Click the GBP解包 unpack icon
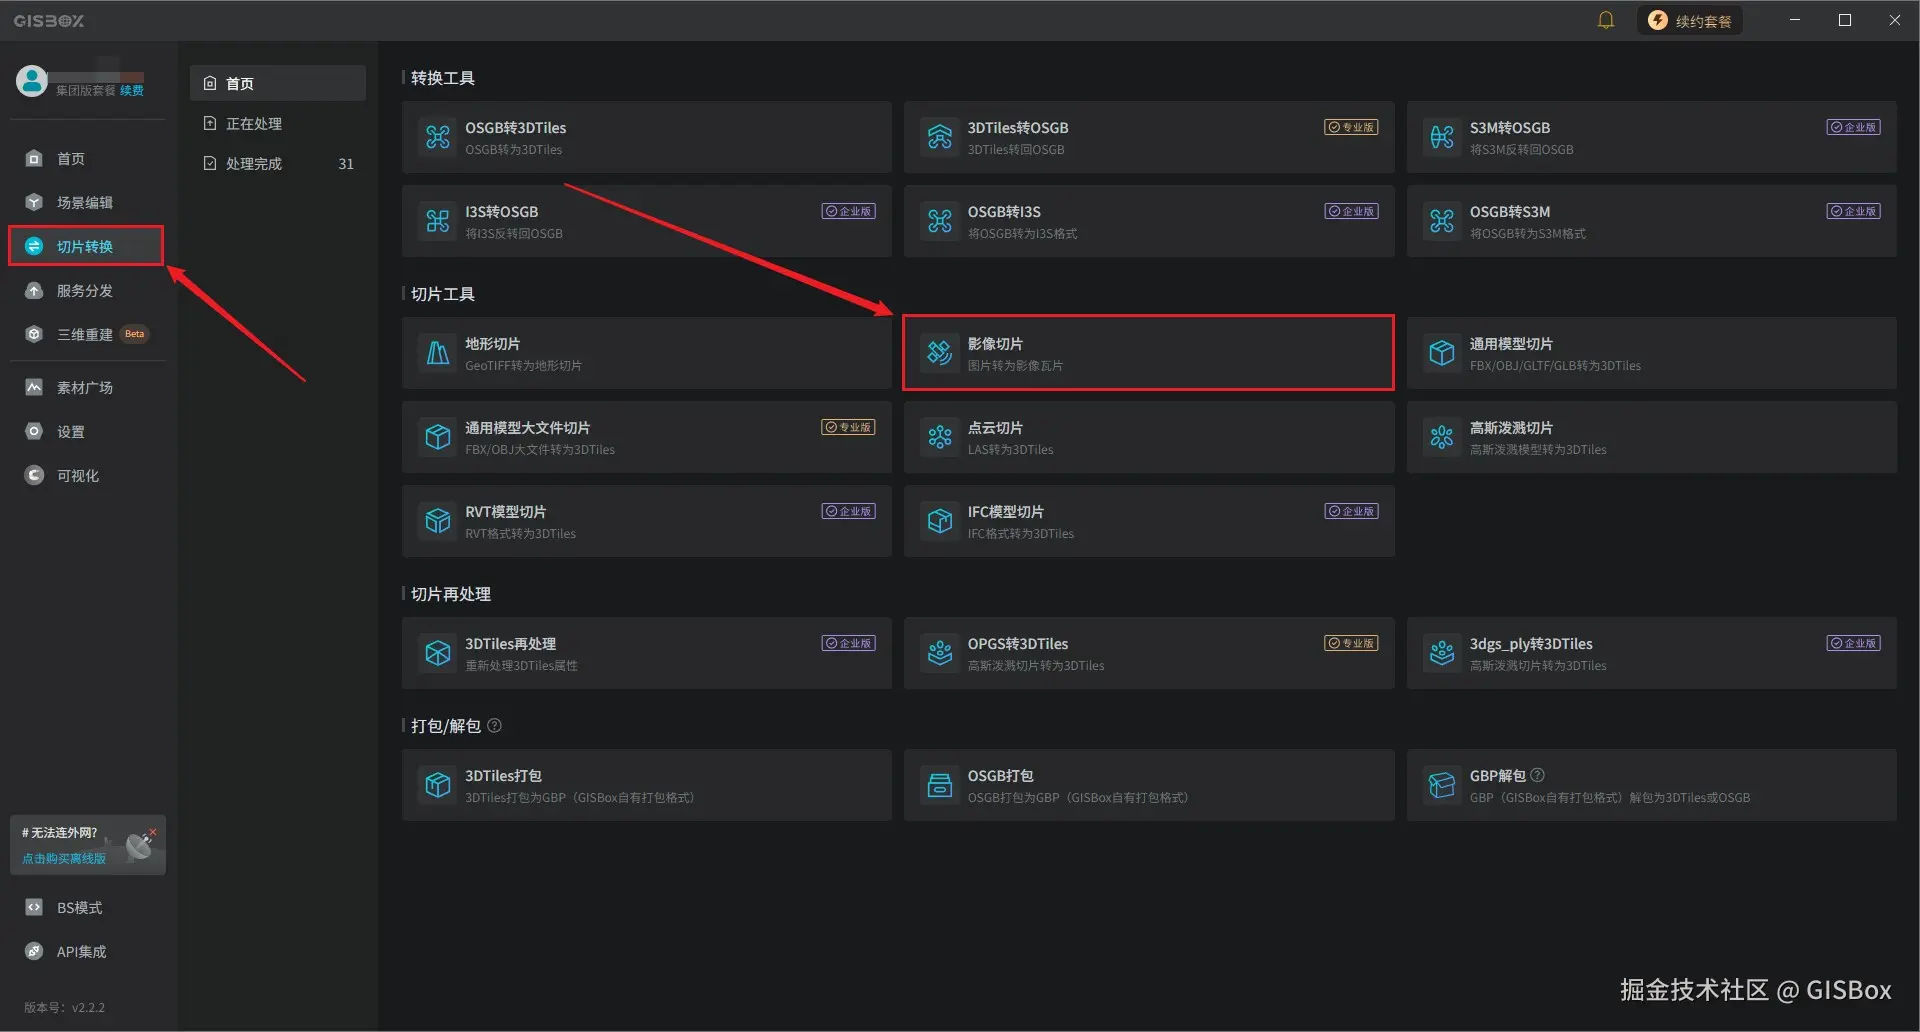The width and height of the screenshot is (1920, 1032). [x=1442, y=785]
